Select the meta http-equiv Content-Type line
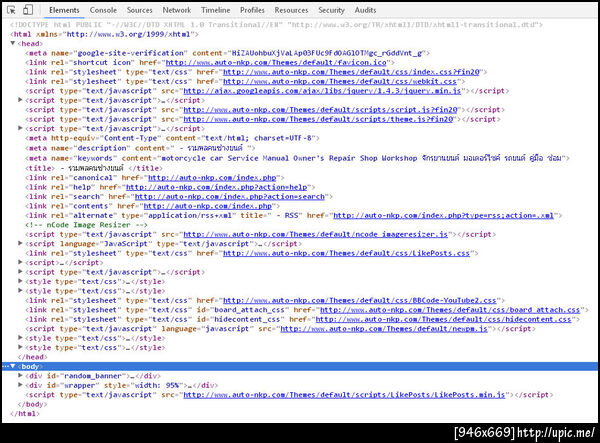The height and width of the screenshot is (443, 600). 172,138
